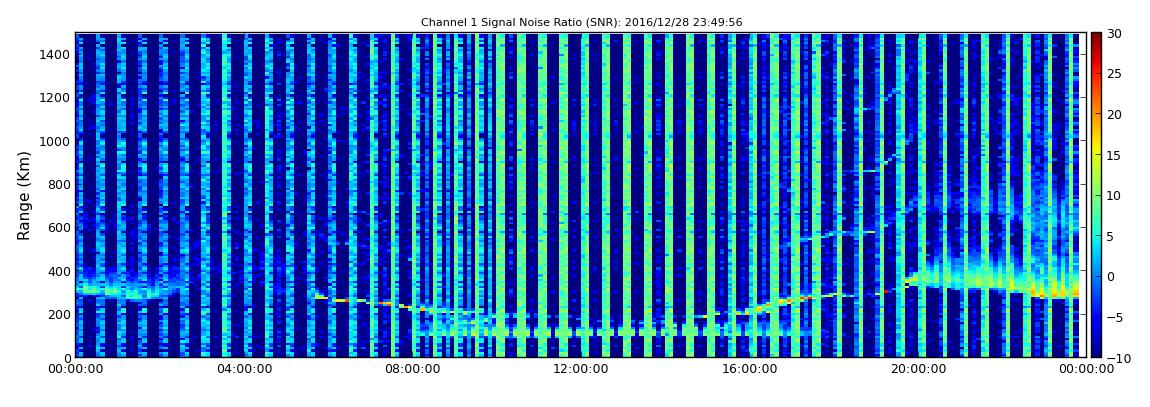Click the colorbar value 5
The height and width of the screenshot is (407, 1150).
click(1111, 235)
